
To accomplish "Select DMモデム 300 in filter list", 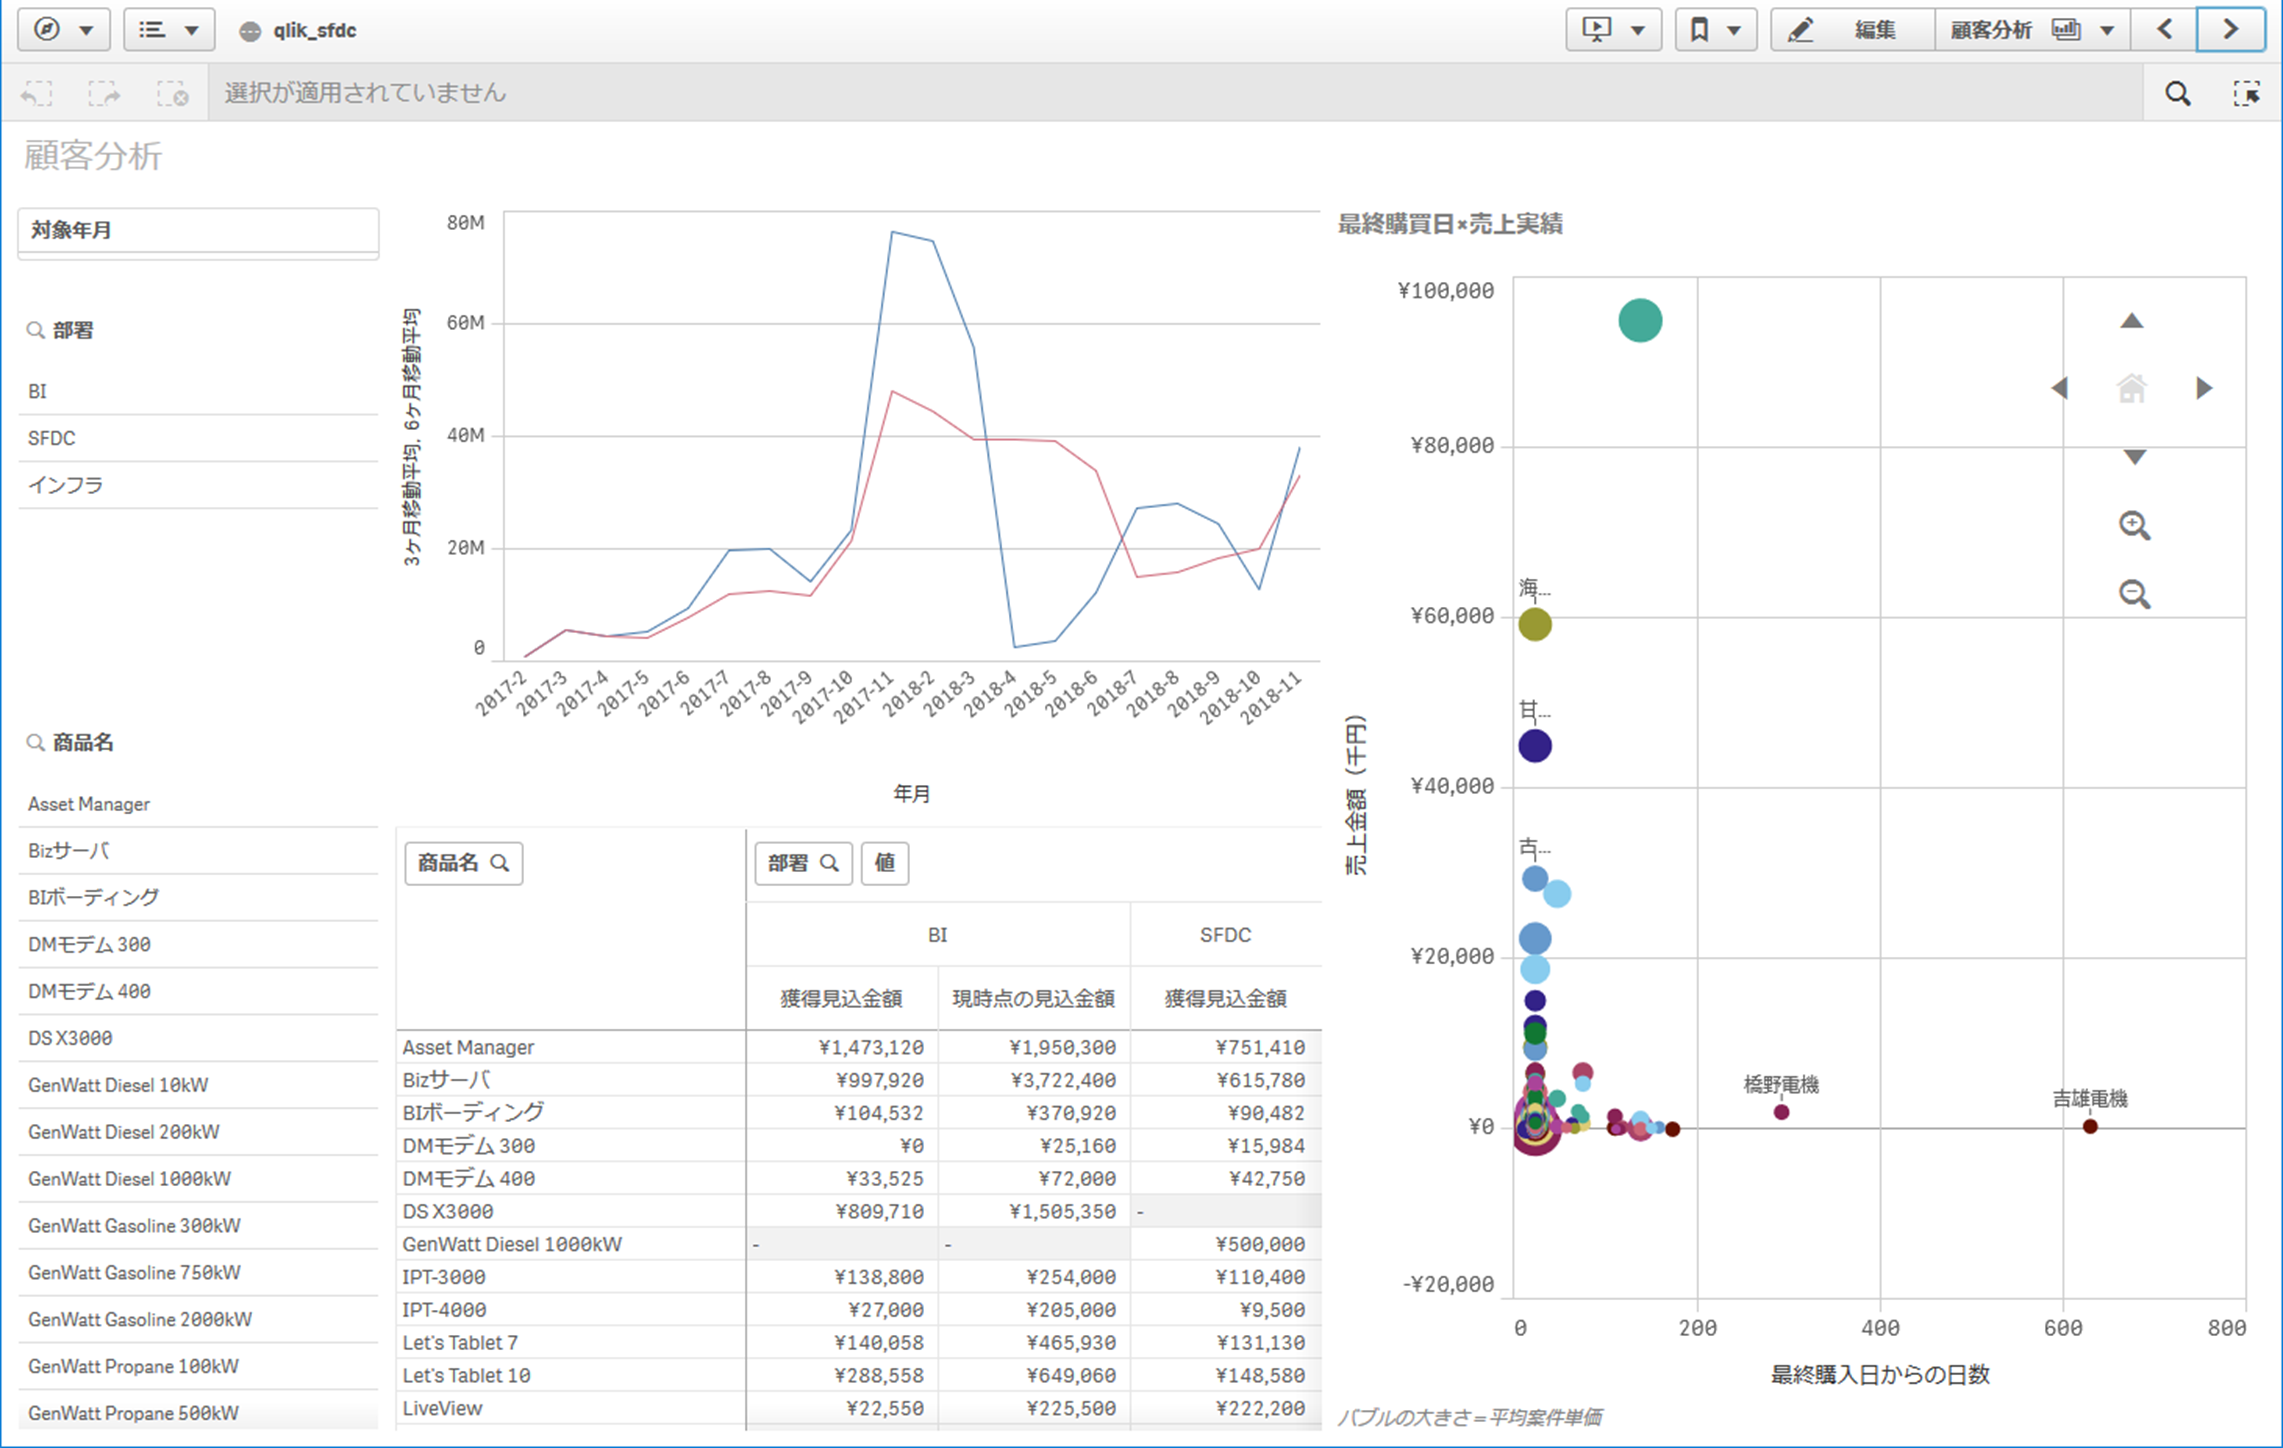I will 198,944.
